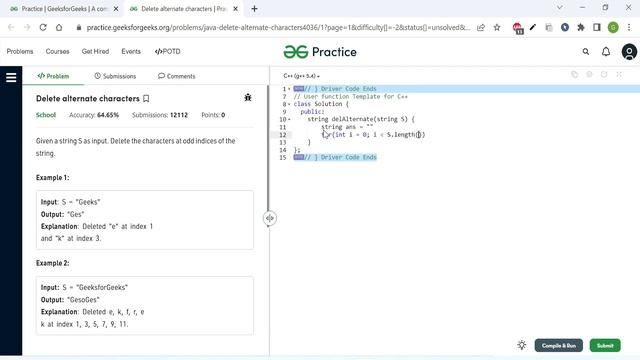Collapse the fold arrow on line 1
640x360 pixels.
coord(289,89)
